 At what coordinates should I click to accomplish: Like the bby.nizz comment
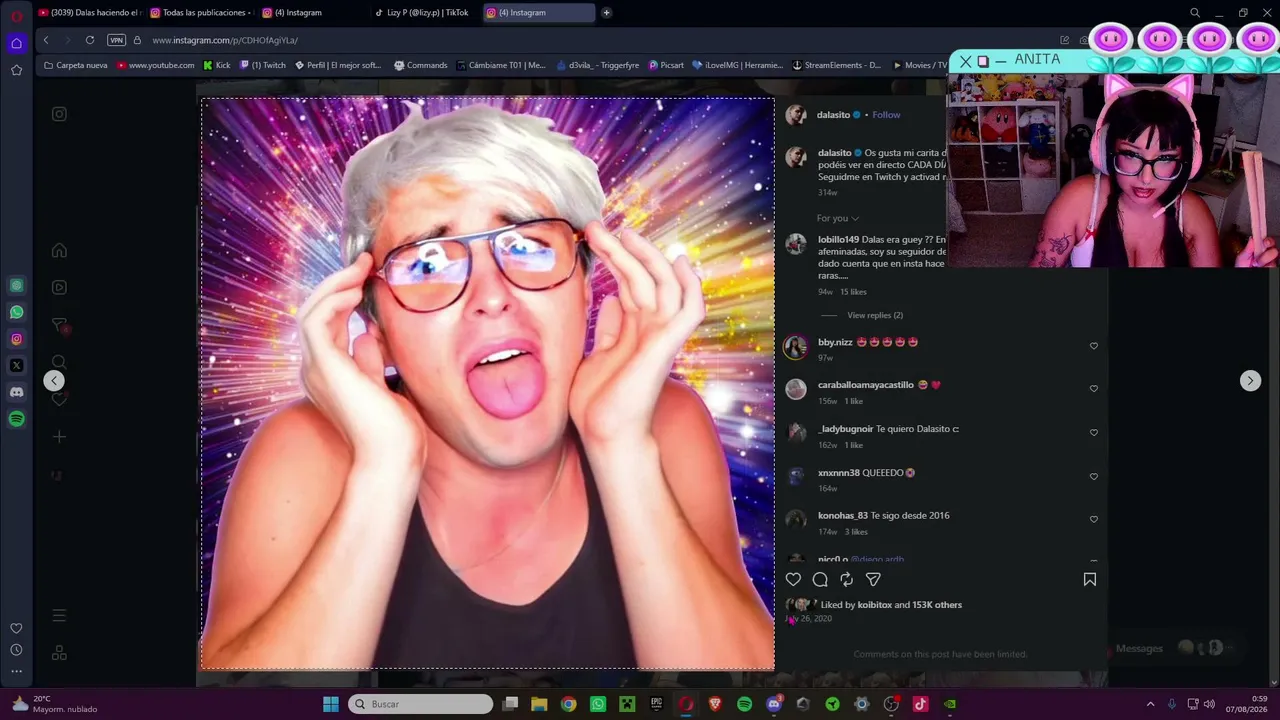(x=1093, y=346)
